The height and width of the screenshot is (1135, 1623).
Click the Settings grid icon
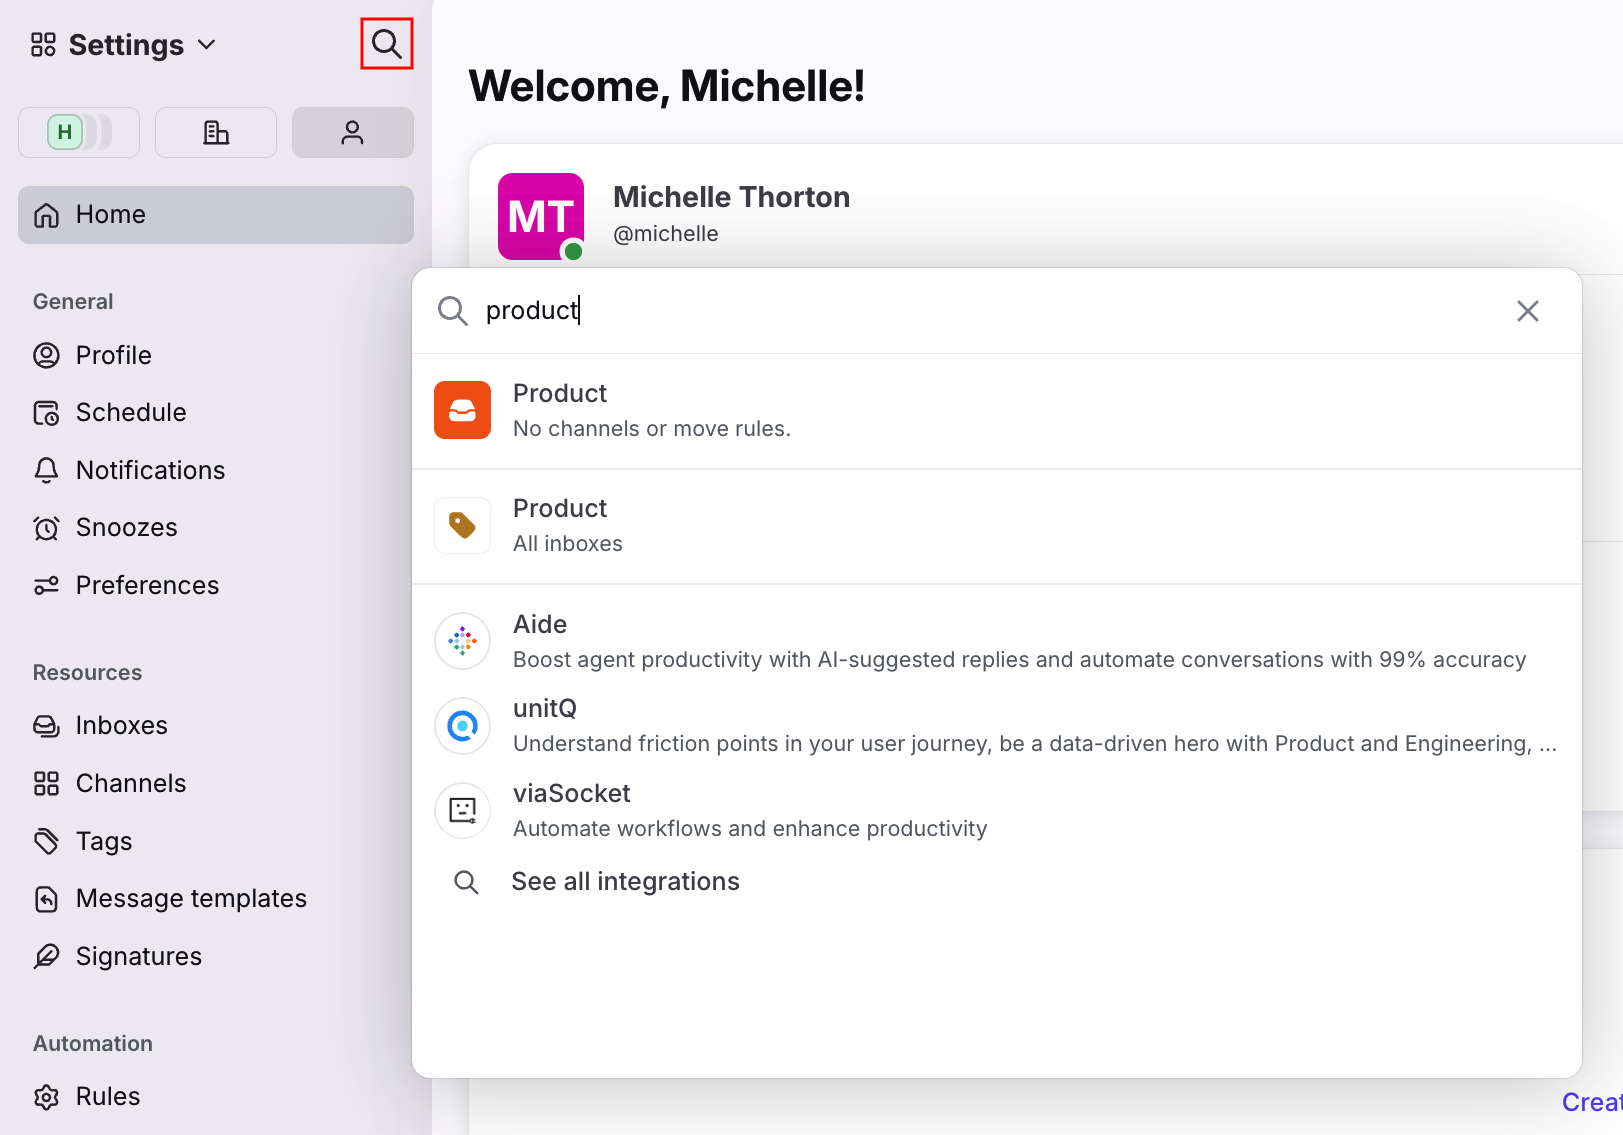pyautogui.click(x=43, y=45)
